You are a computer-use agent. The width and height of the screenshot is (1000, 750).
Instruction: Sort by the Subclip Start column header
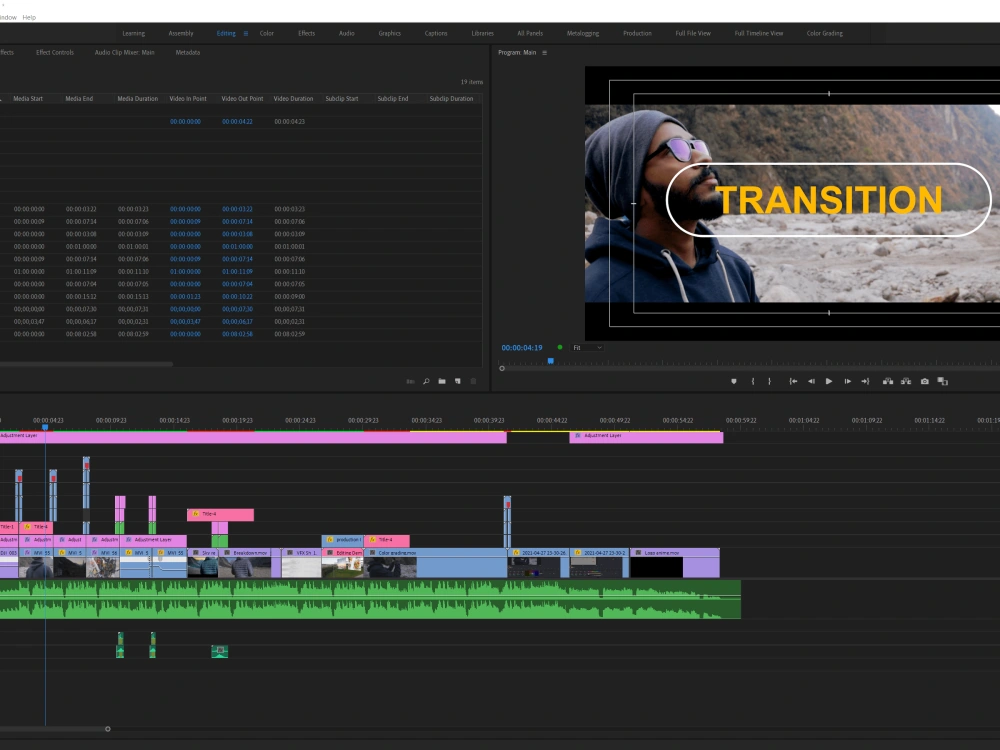pos(342,99)
